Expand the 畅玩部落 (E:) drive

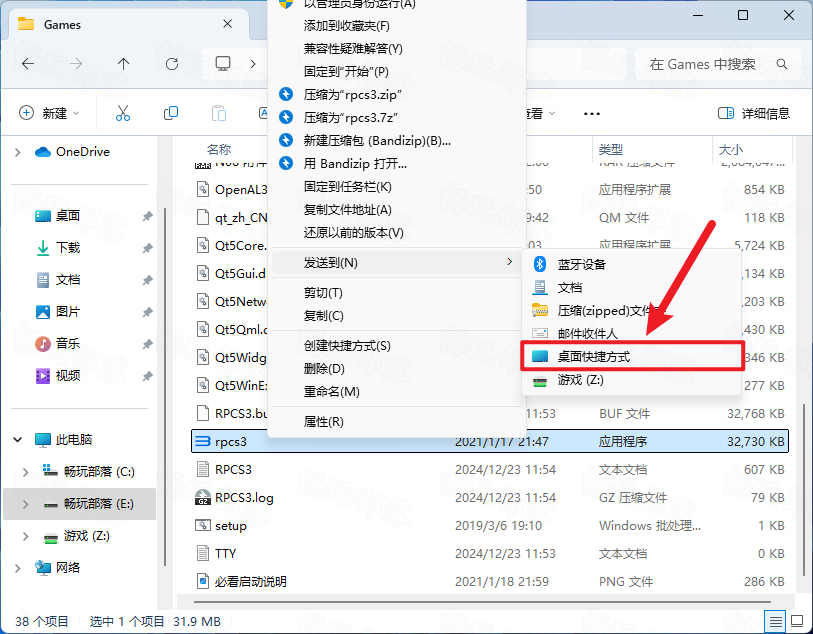pos(25,504)
